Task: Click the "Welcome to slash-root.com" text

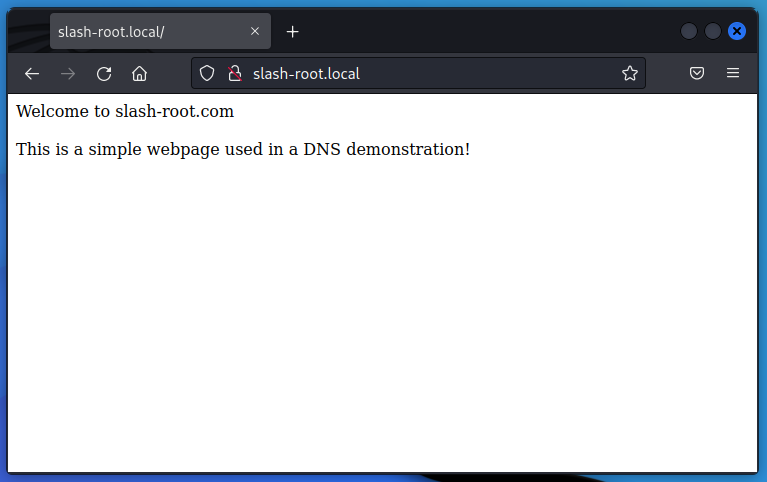Action: point(125,111)
